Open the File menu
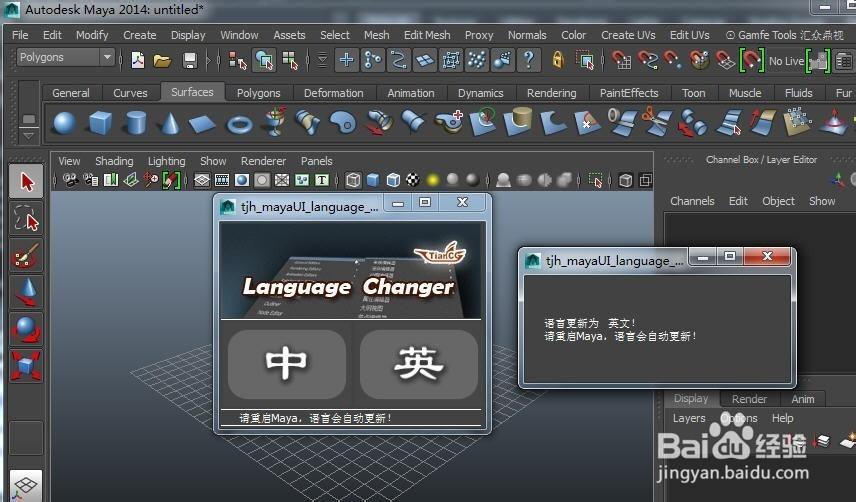This screenshot has width=856, height=502. point(20,35)
